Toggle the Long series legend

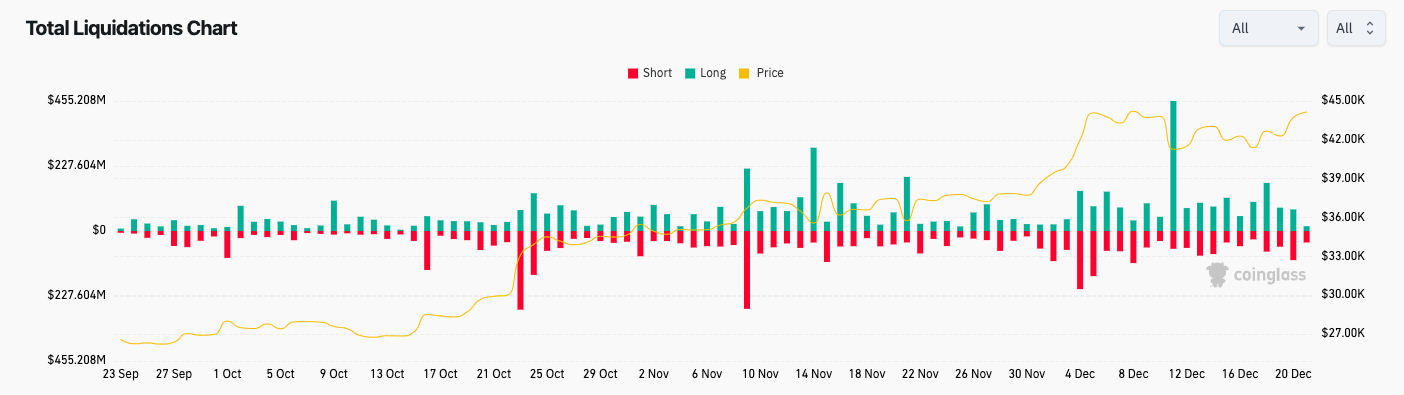pyautogui.click(x=704, y=73)
